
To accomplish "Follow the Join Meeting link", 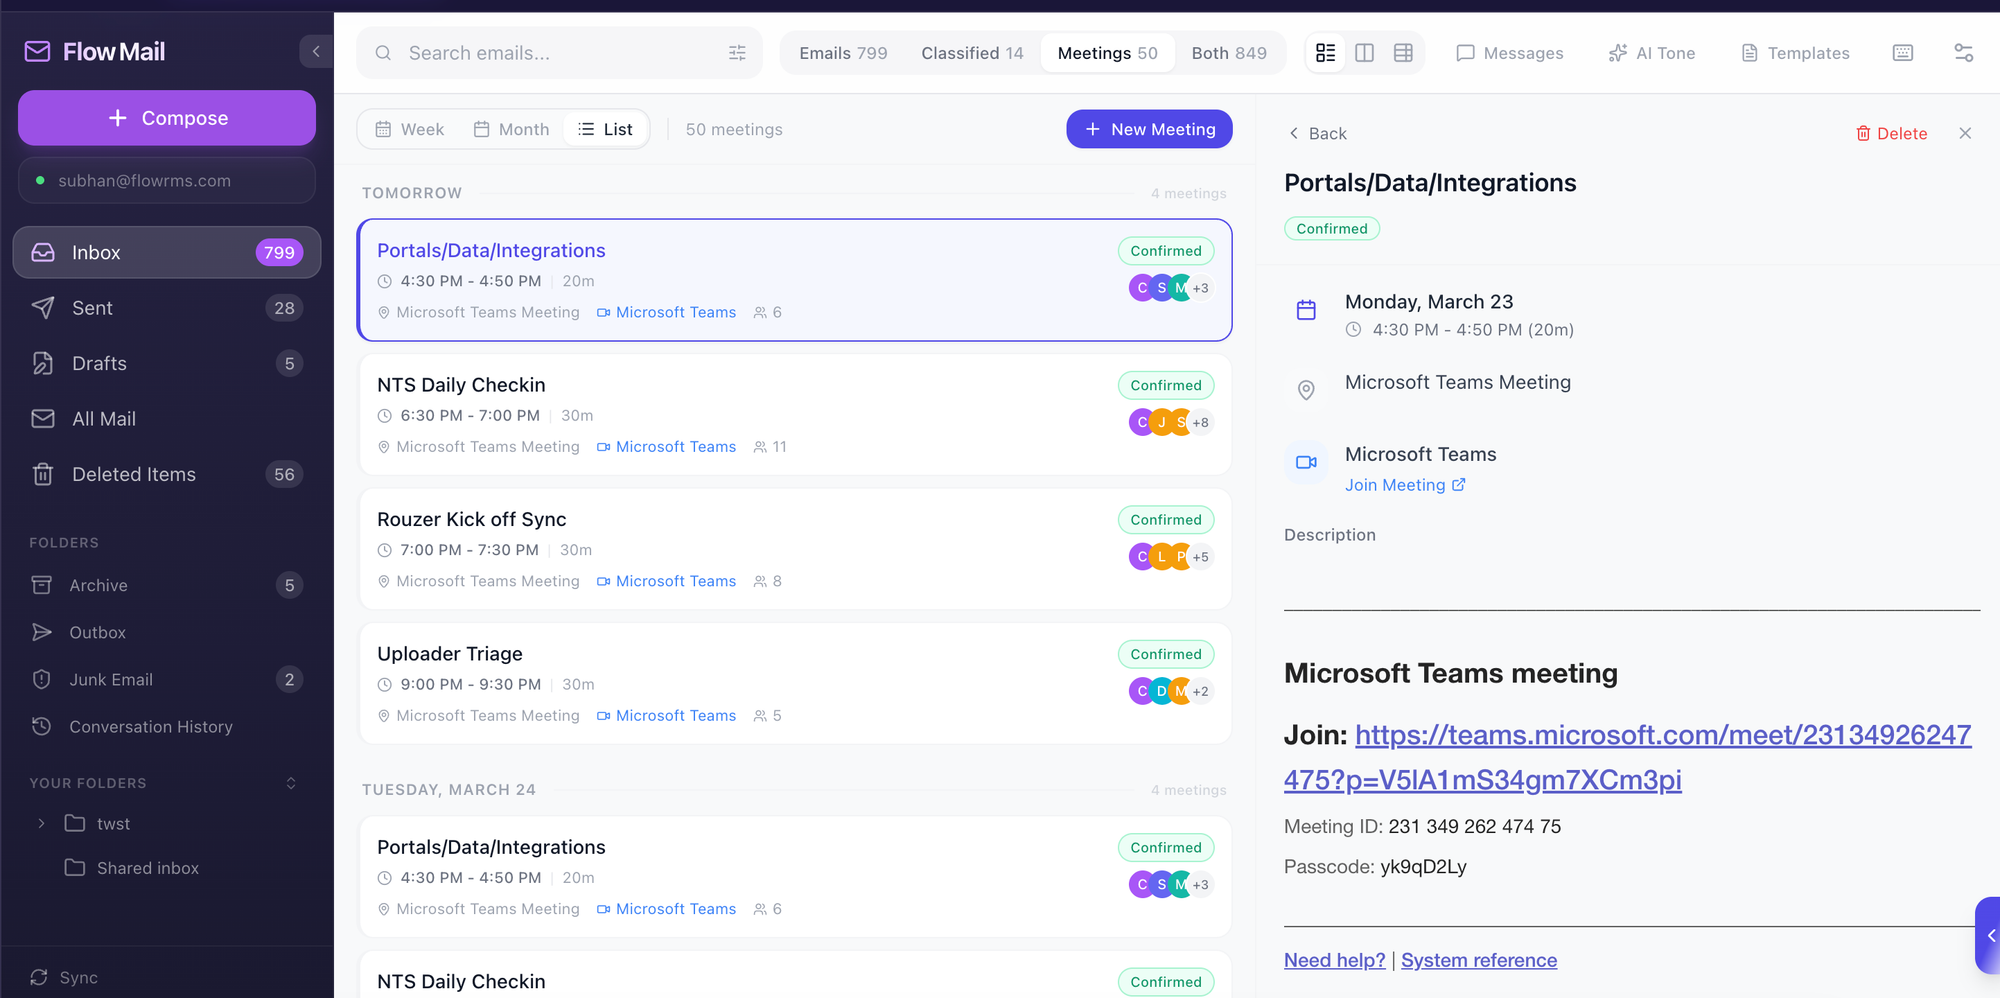I will pos(1396,485).
